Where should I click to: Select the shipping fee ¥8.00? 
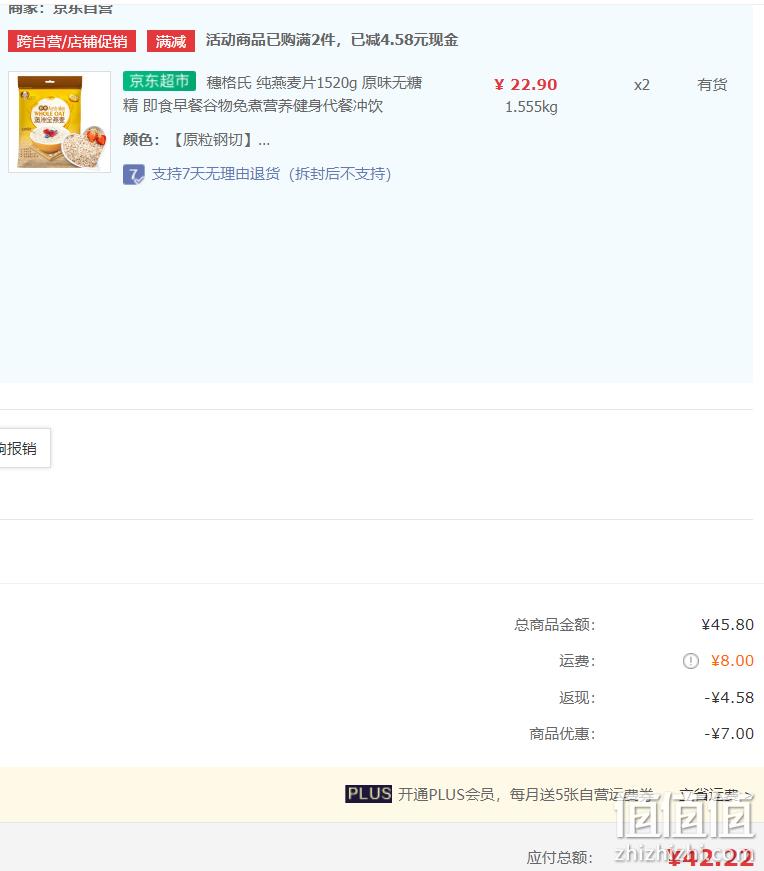(732, 660)
